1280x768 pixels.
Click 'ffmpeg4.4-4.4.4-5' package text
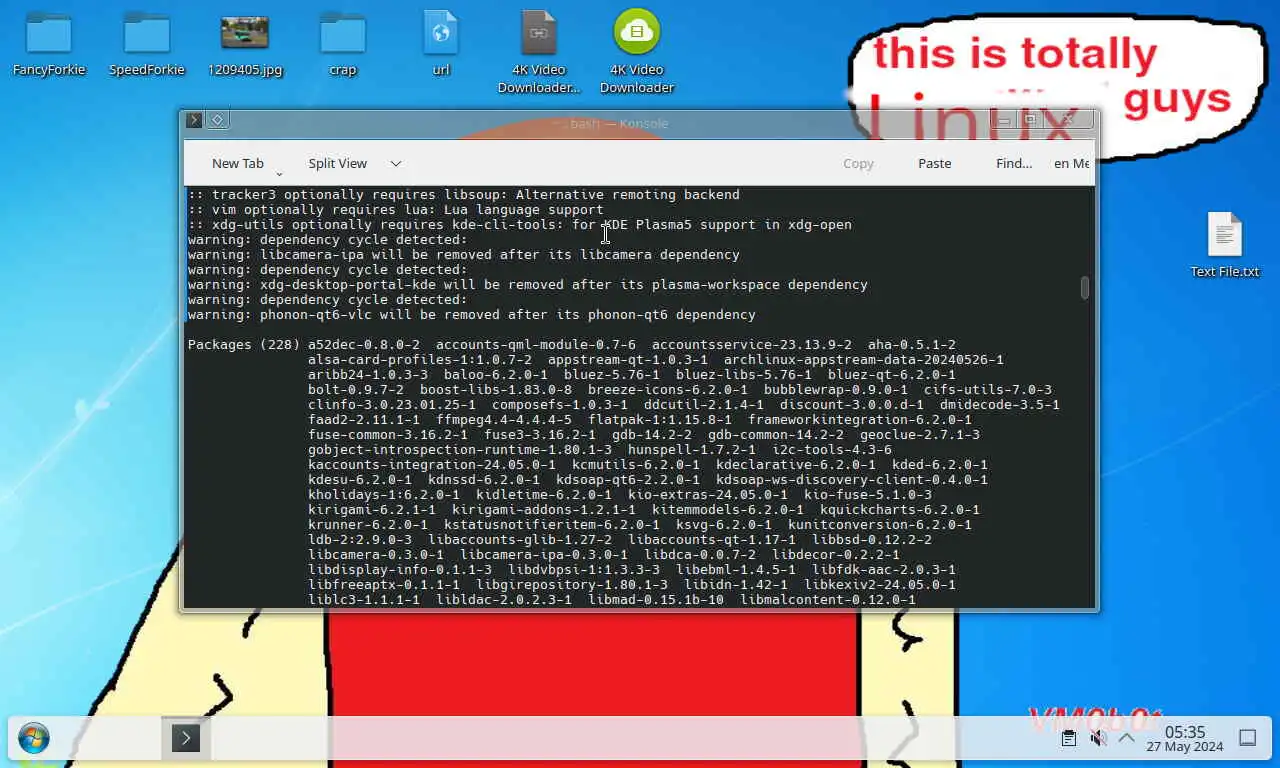504,420
